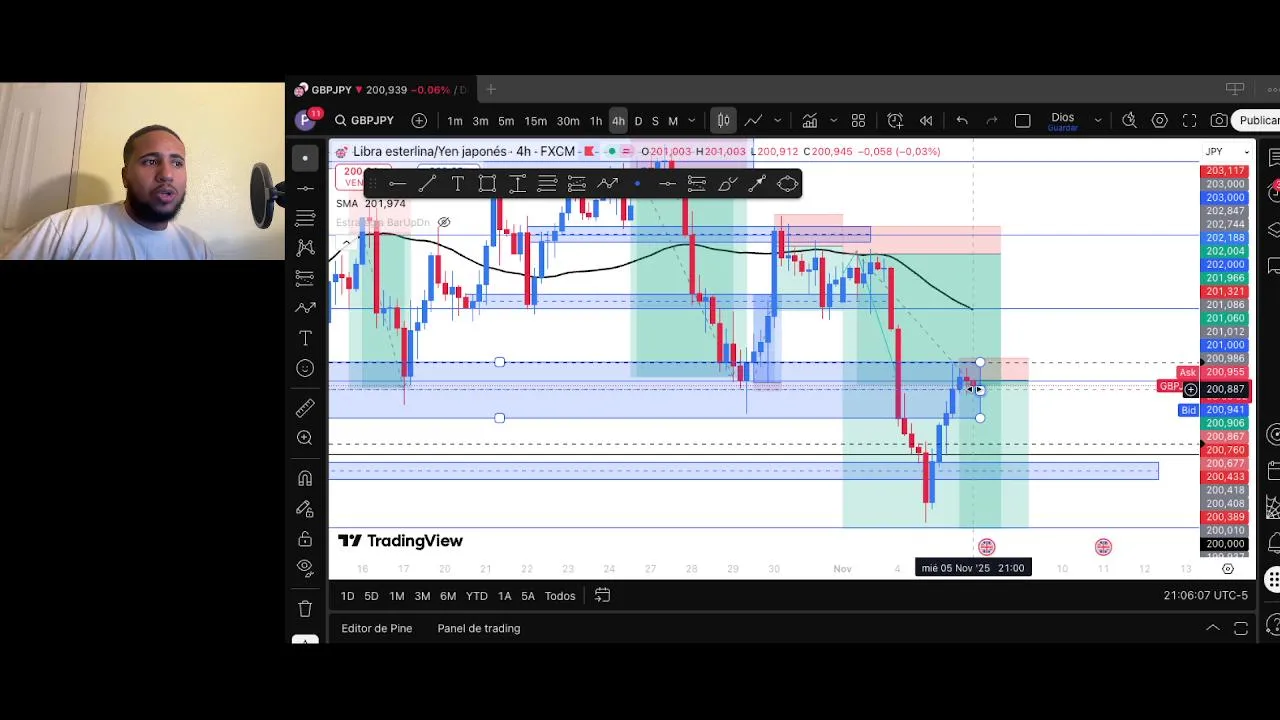Toggle lock all drawings
The width and height of the screenshot is (1280, 720).
[x=305, y=539]
